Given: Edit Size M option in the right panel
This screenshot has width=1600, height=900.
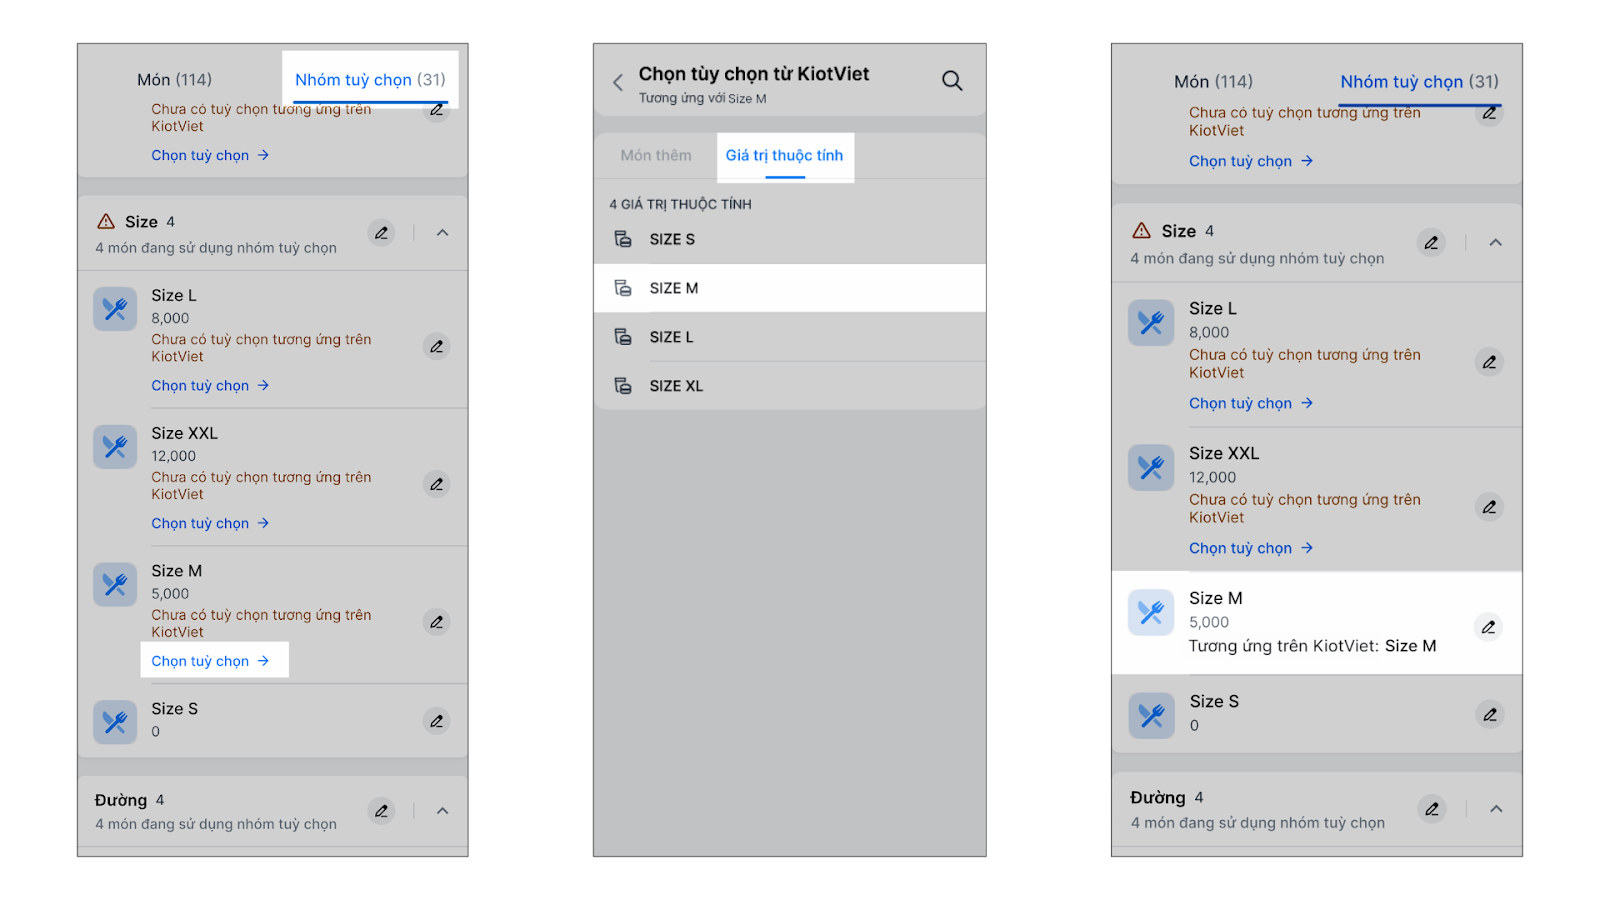Looking at the screenshot, I should (1488, 627).
